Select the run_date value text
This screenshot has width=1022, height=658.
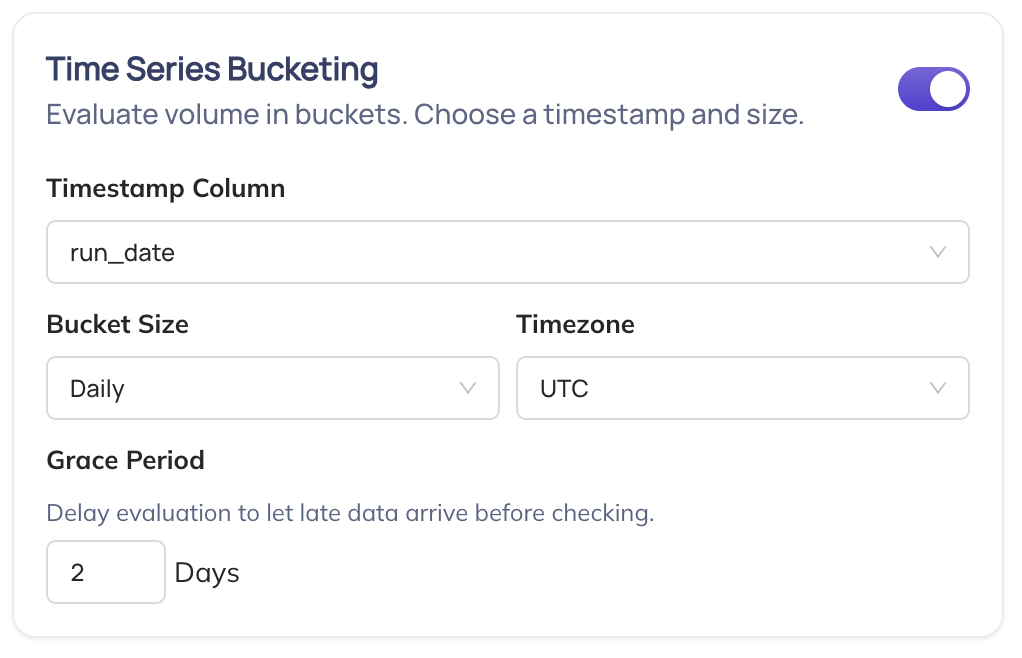pyautogui.click(x=122, y=253)
